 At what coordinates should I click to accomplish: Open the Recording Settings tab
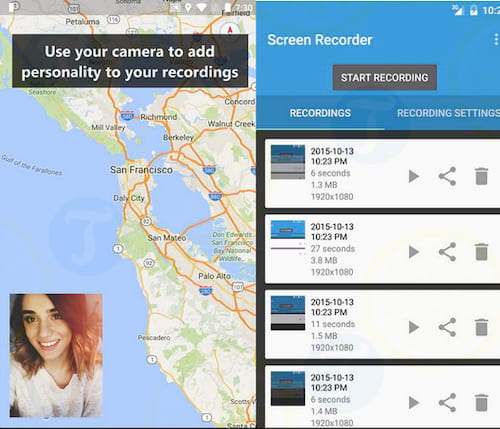(448, 113)
